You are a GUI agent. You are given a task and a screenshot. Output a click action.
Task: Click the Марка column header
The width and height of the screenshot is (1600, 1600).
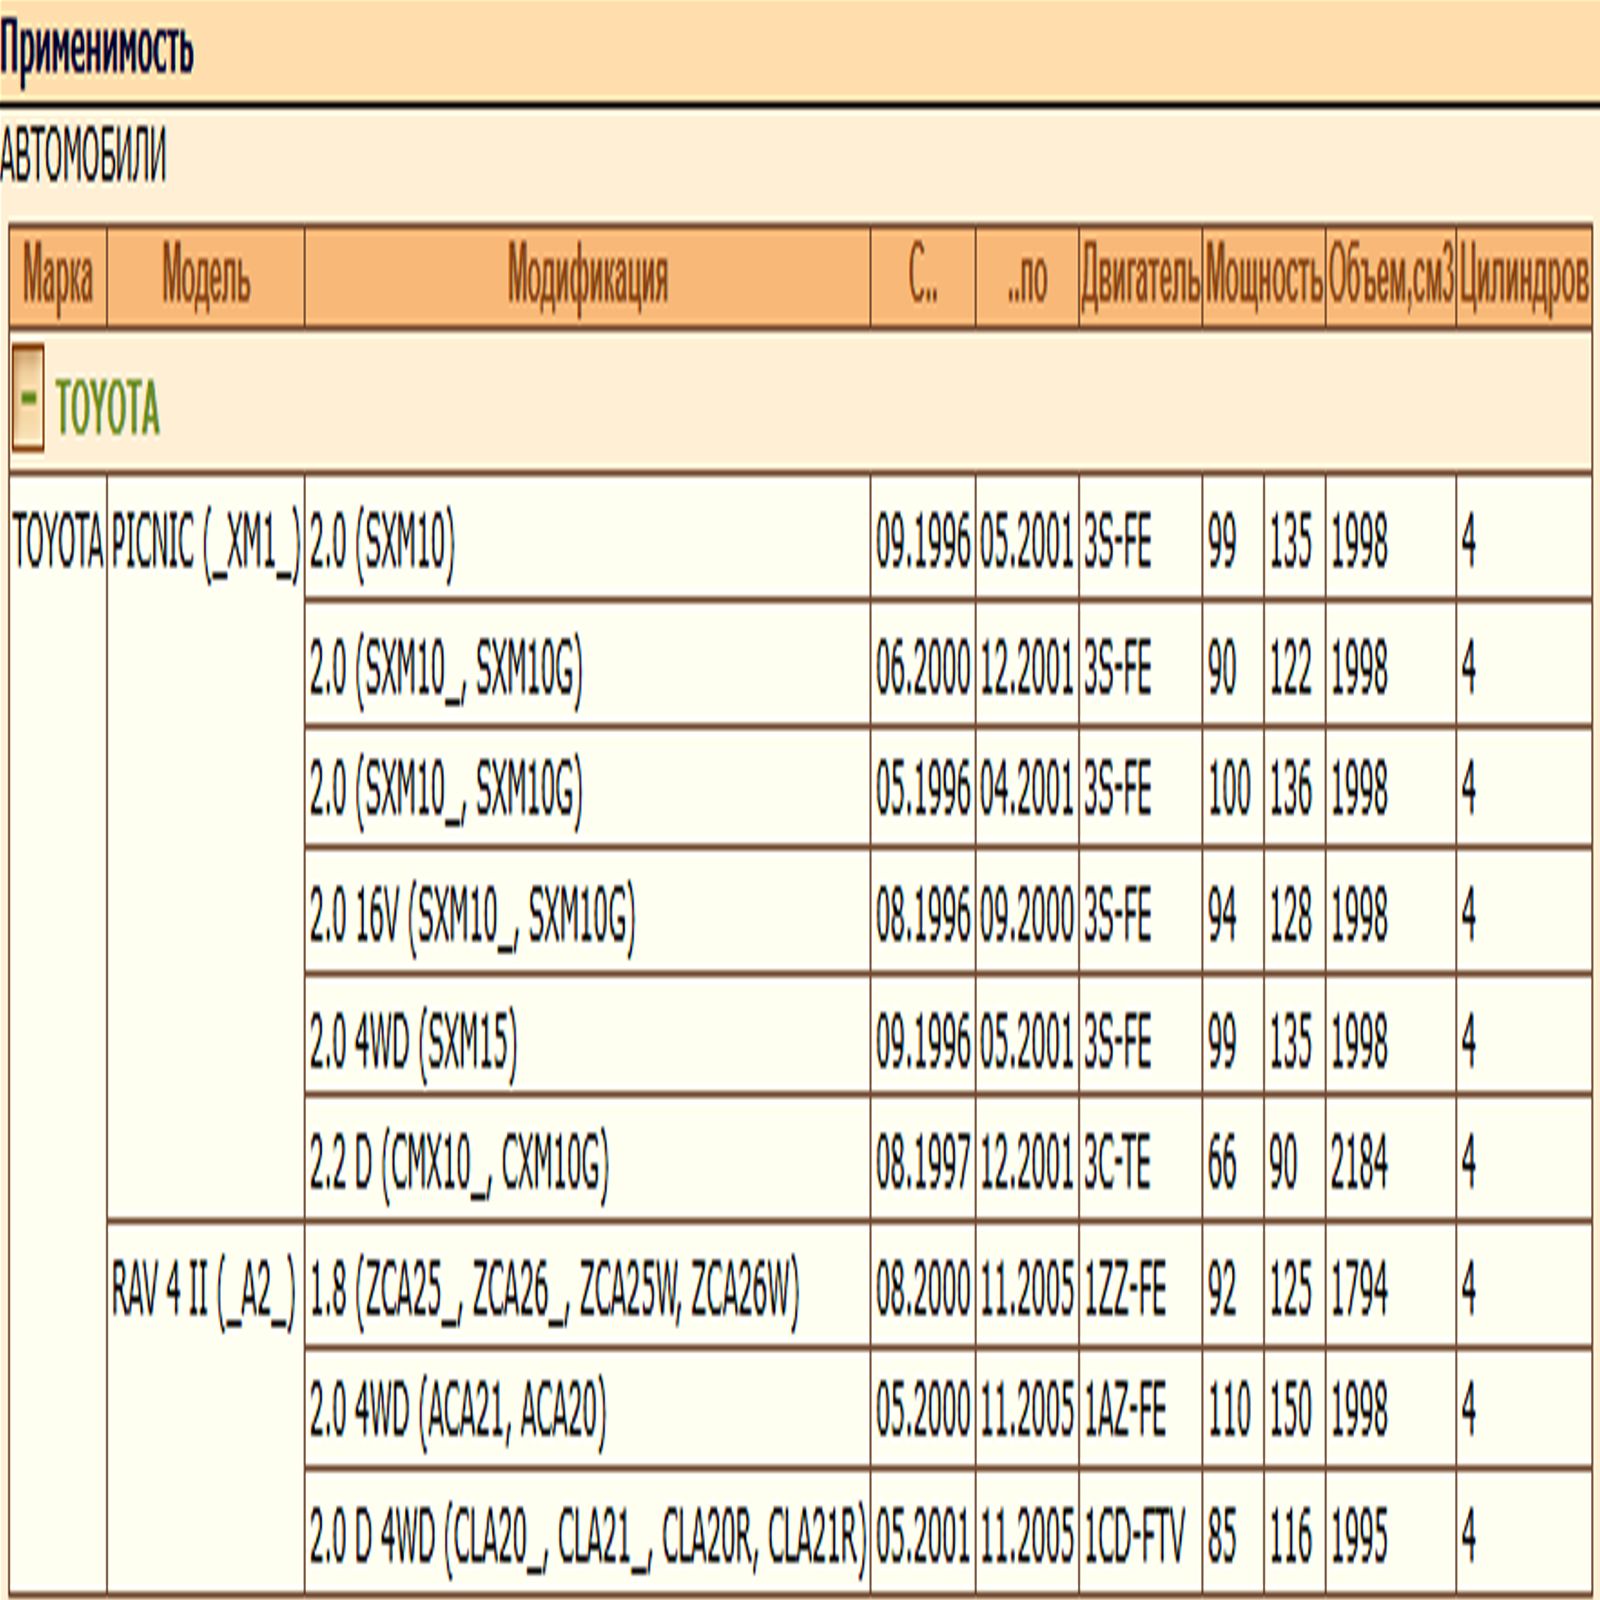(x=58, y=277)
